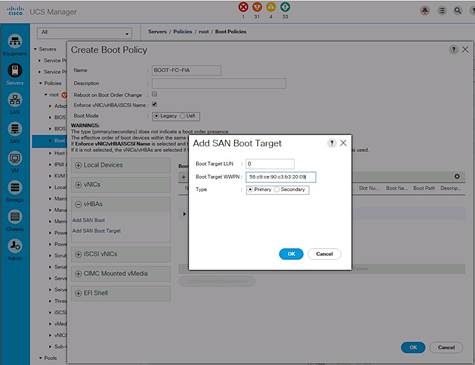Screen dimensions: 475x365
Task: Toggle Enforce vNIC/vHBA/iSCSI Name checkbox
Action: pyautogui.click(x=154, y=104)
